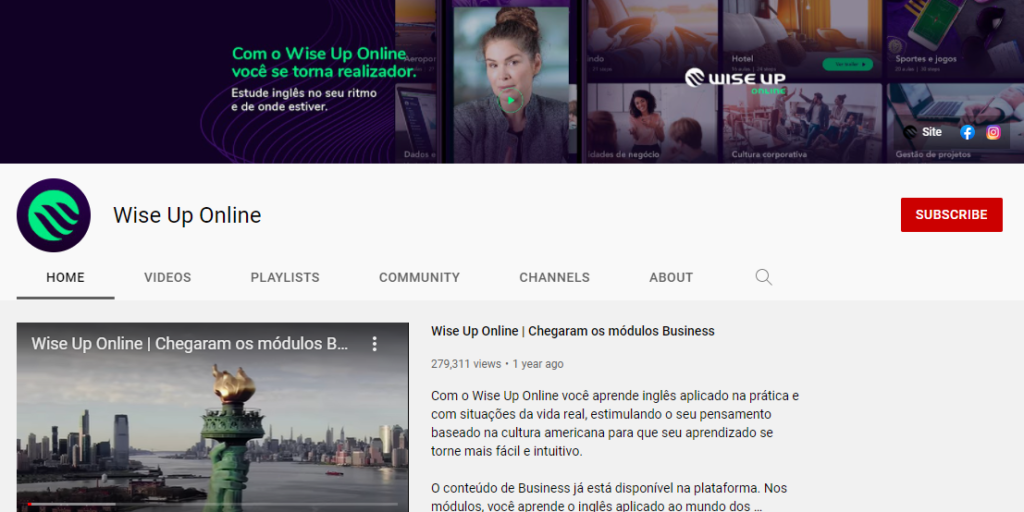
Task: Open video title Chegaram os módulos Business link
Action: pos(573,331)
